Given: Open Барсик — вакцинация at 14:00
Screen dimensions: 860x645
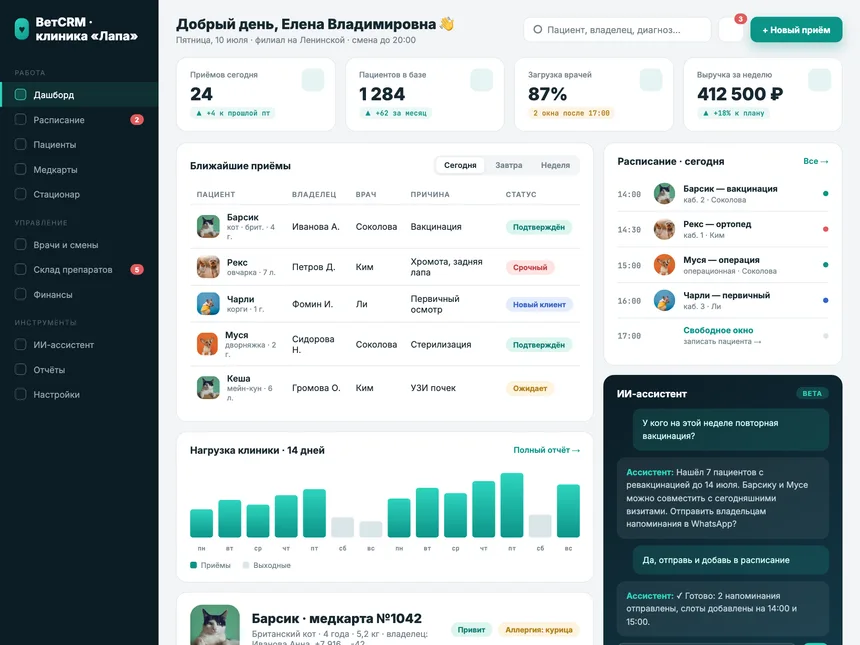Looking at the screenshot, I should [722, 194].
